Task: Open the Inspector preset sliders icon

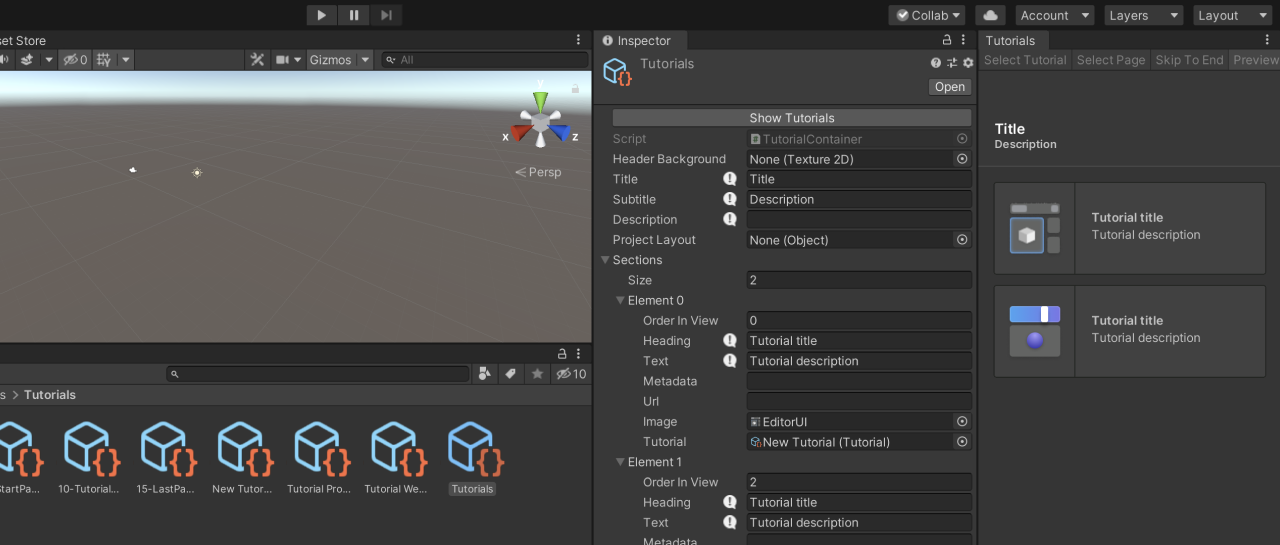Action: tap(952, 63)
